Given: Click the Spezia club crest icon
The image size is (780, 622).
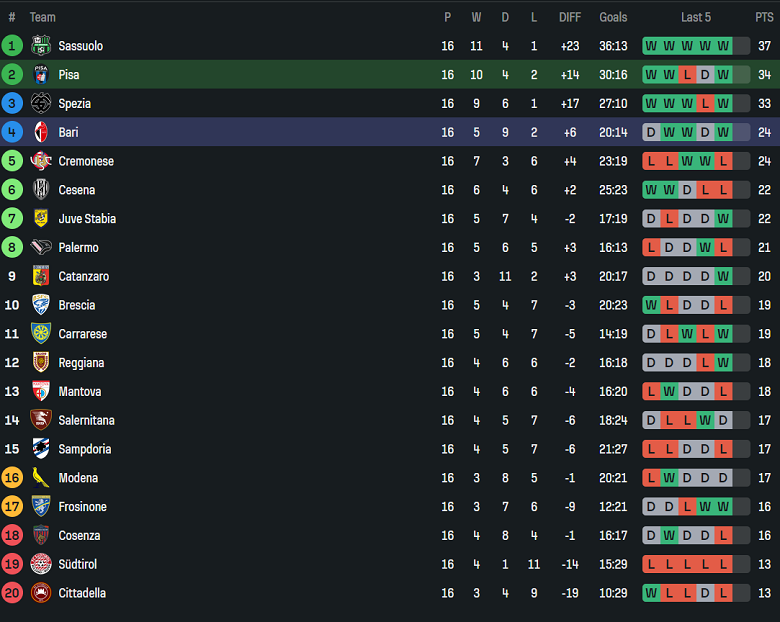Looking at the screenshot, I should click(41, 104).
